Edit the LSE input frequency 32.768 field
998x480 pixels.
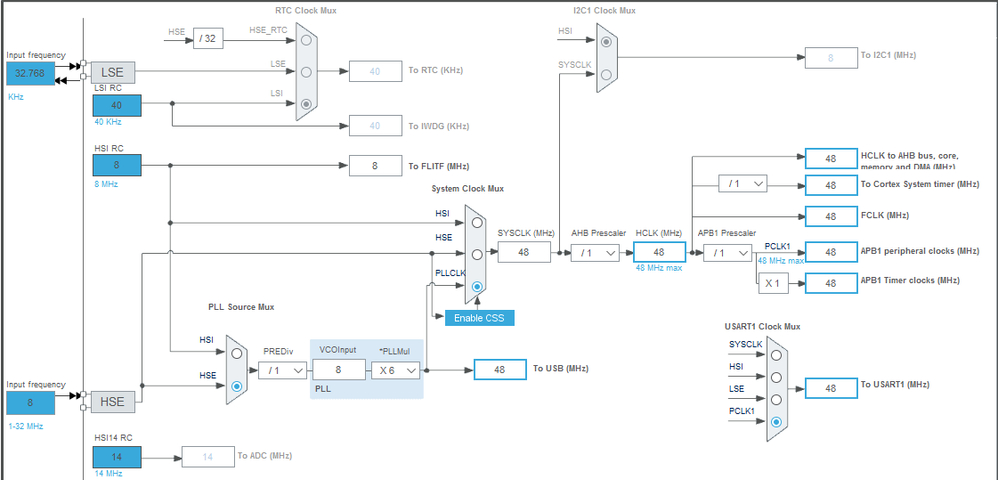pos(30,73)
